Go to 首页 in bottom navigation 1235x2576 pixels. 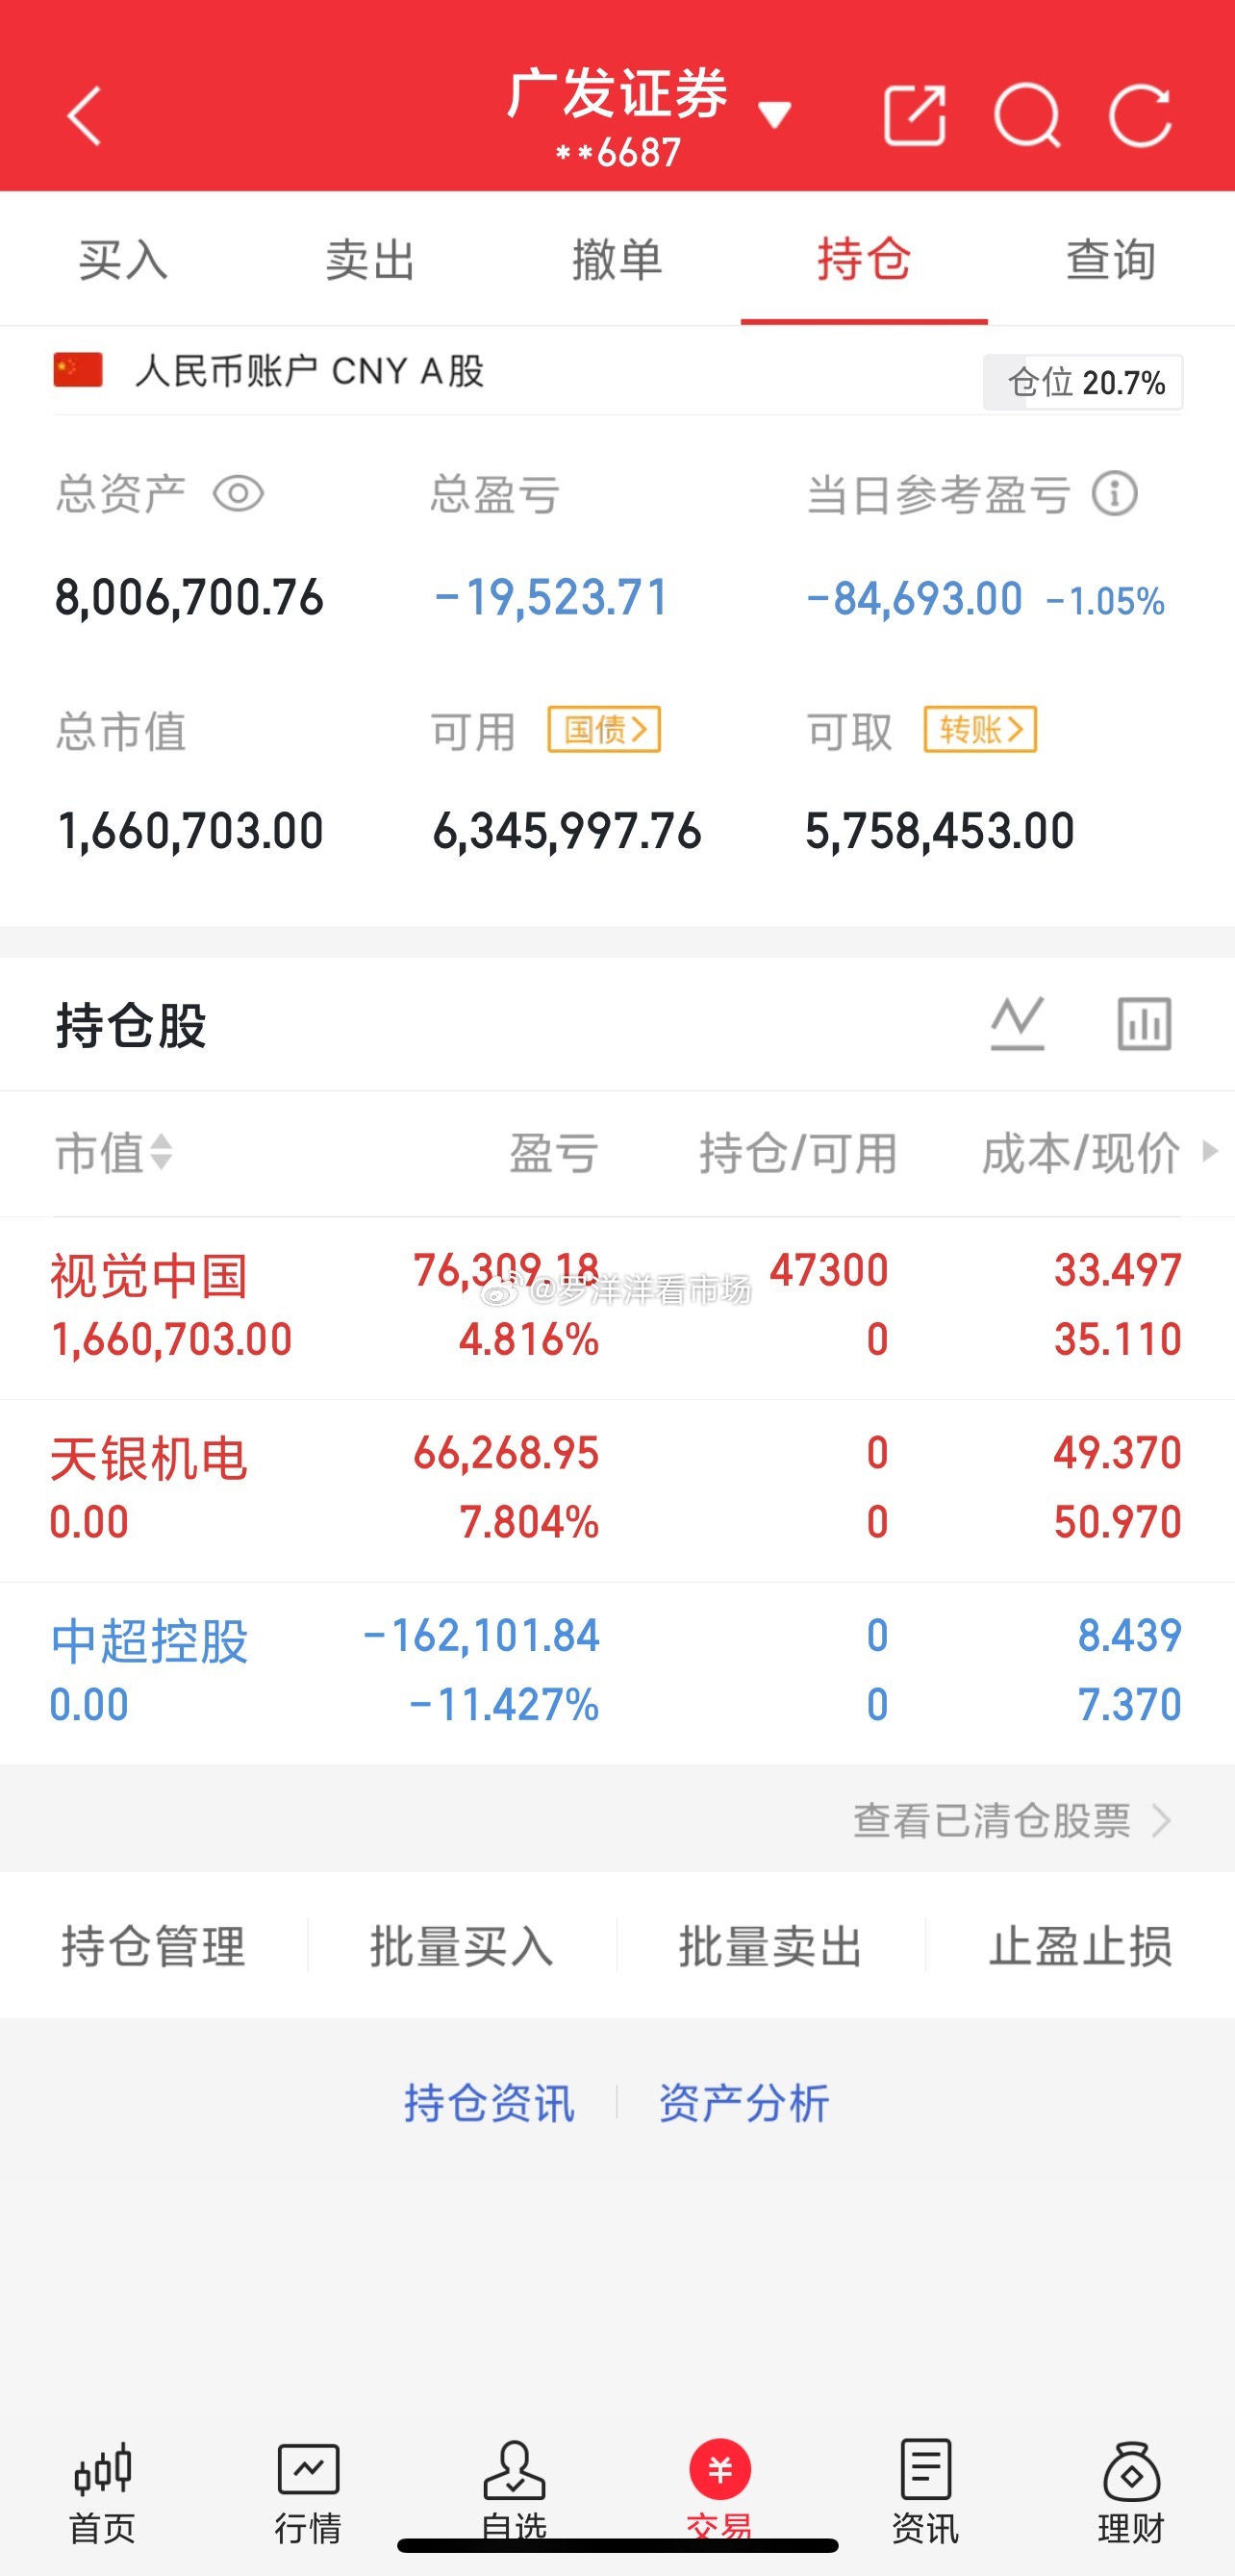pyautogui.click(x=102, y=2492)
